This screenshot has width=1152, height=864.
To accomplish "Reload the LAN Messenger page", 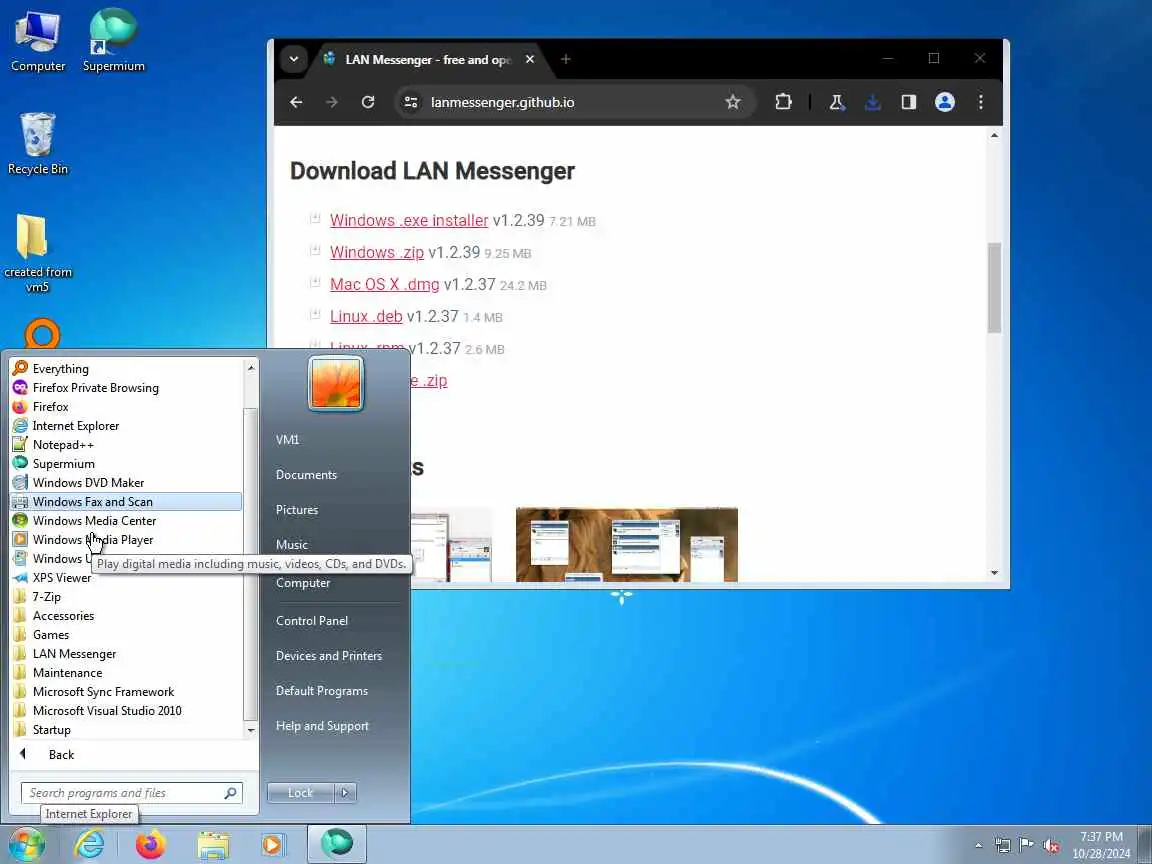I will [x=368, y=102].
